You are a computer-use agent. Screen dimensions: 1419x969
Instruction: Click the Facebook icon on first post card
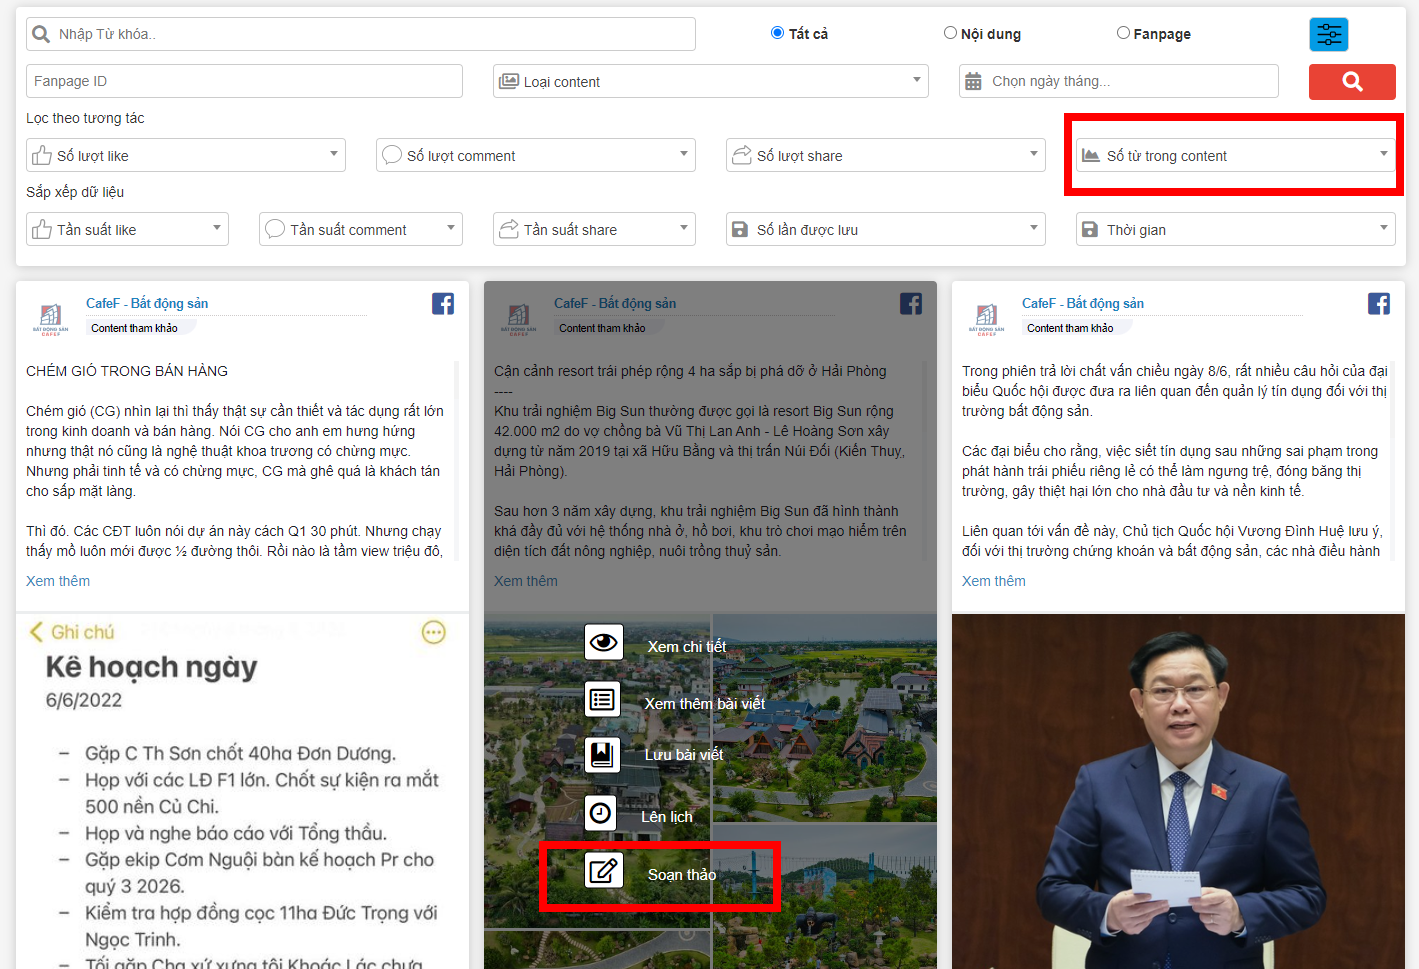click(x=443, y=304)
